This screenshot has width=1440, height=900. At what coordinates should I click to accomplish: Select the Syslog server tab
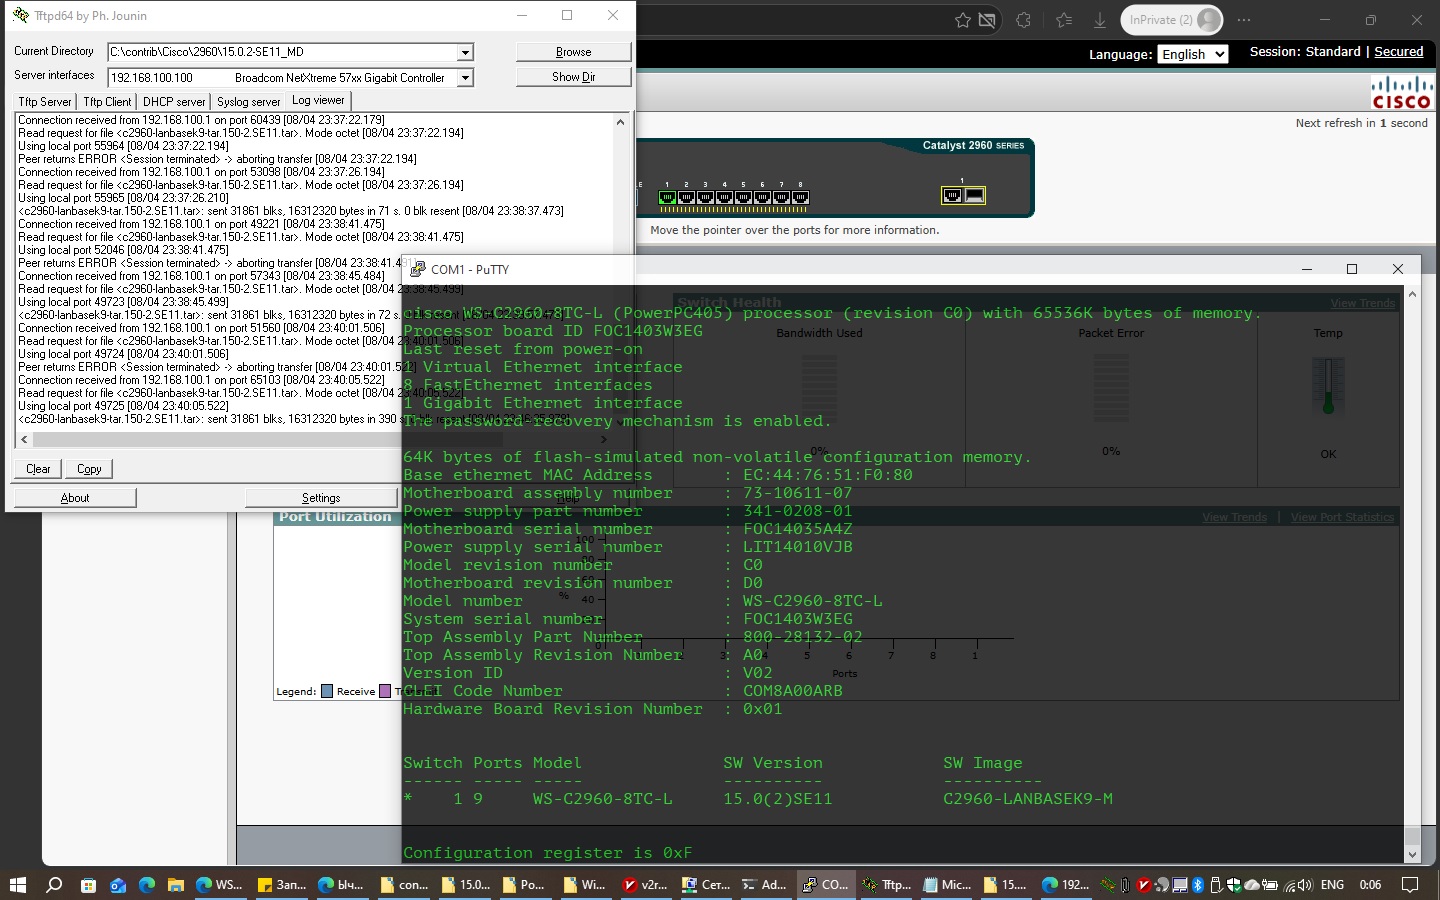248,102
